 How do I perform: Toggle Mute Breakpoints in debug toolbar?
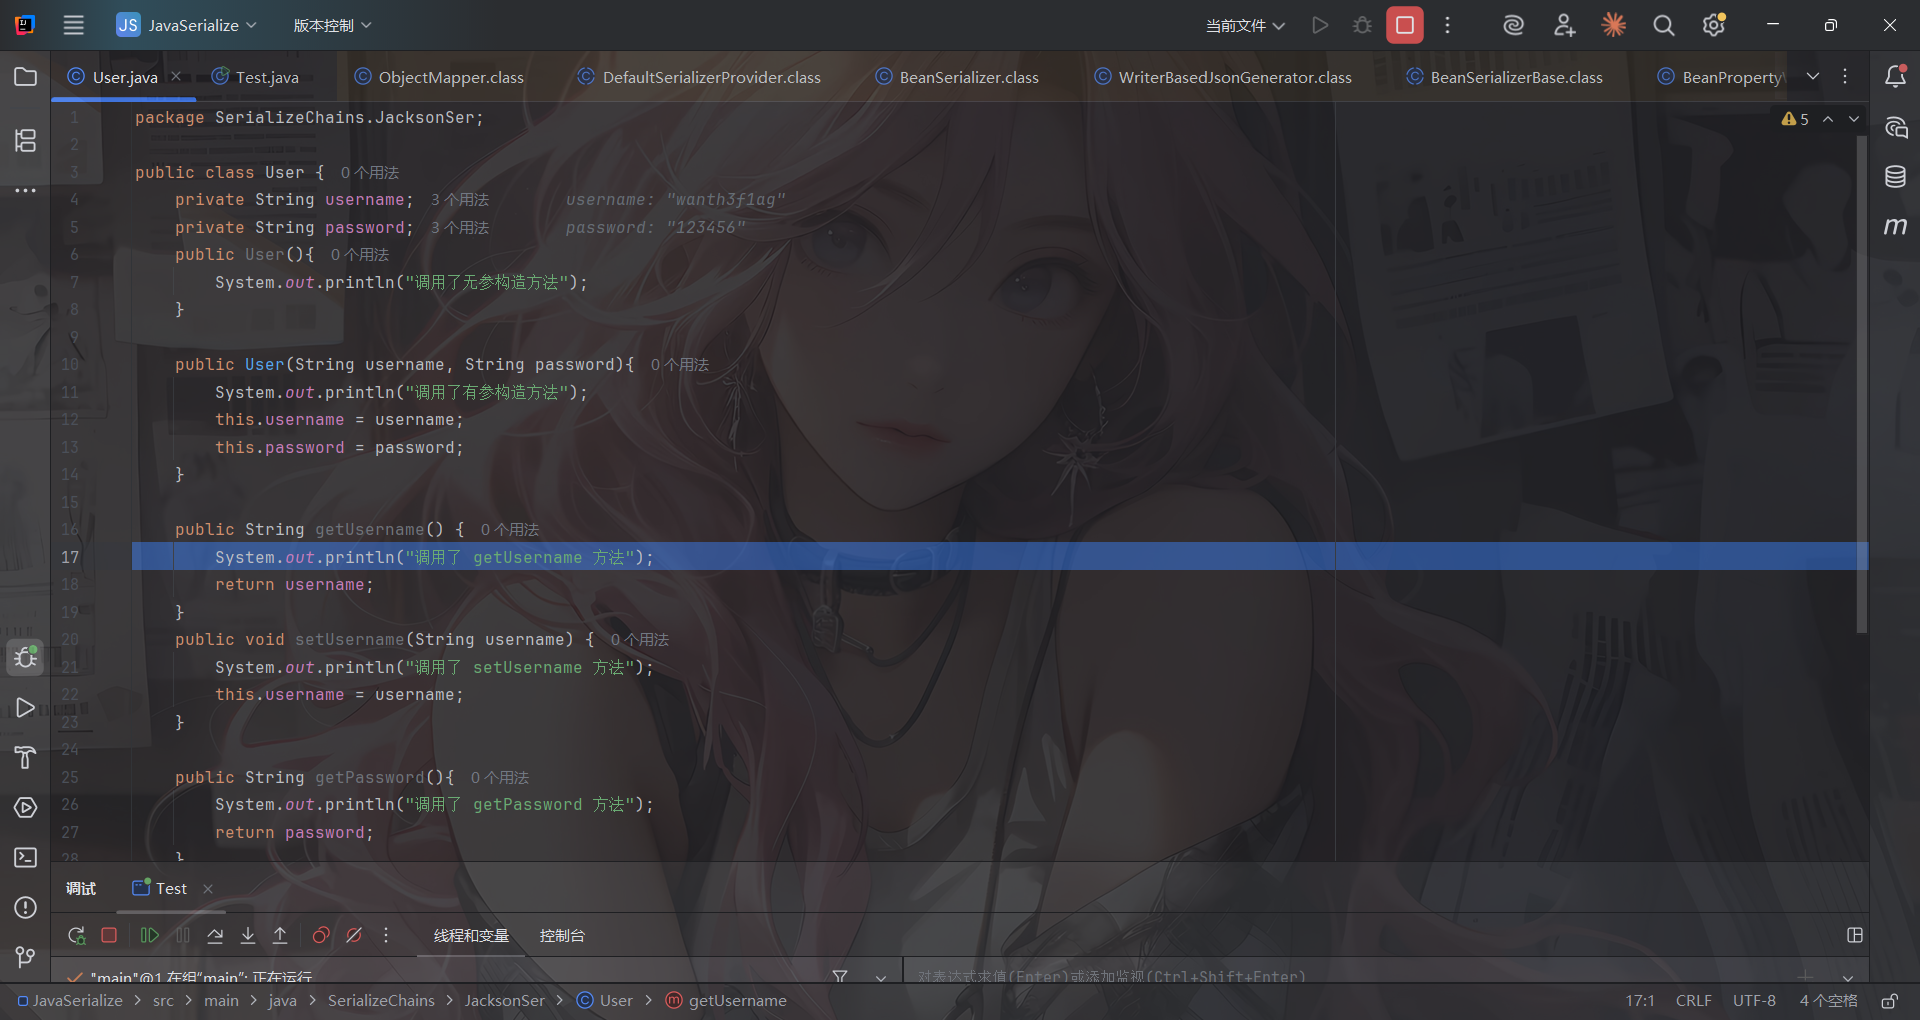point(354,935)
